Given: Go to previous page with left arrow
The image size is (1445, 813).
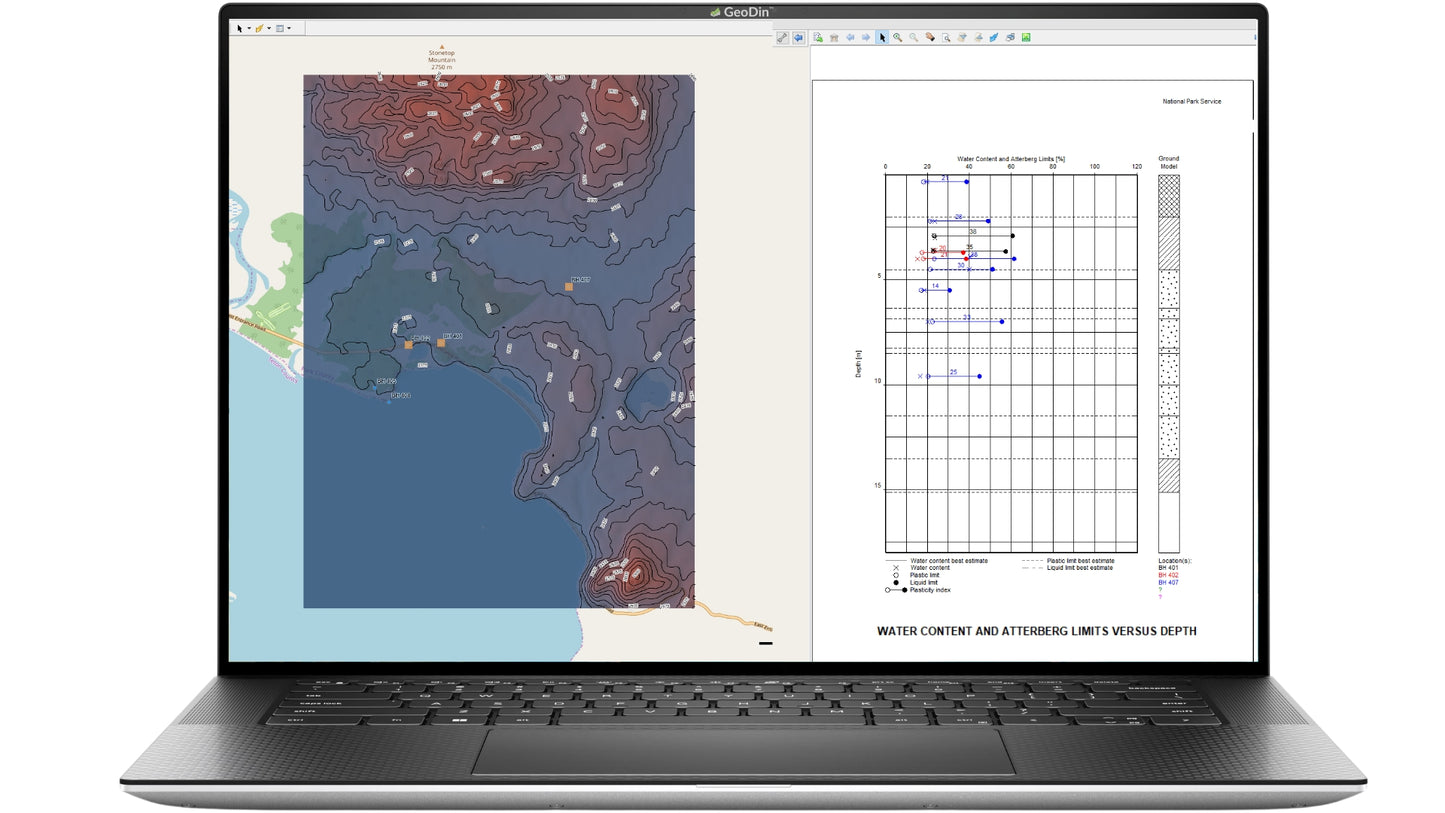Looking at the screenshot, I should tap(850, 38).
